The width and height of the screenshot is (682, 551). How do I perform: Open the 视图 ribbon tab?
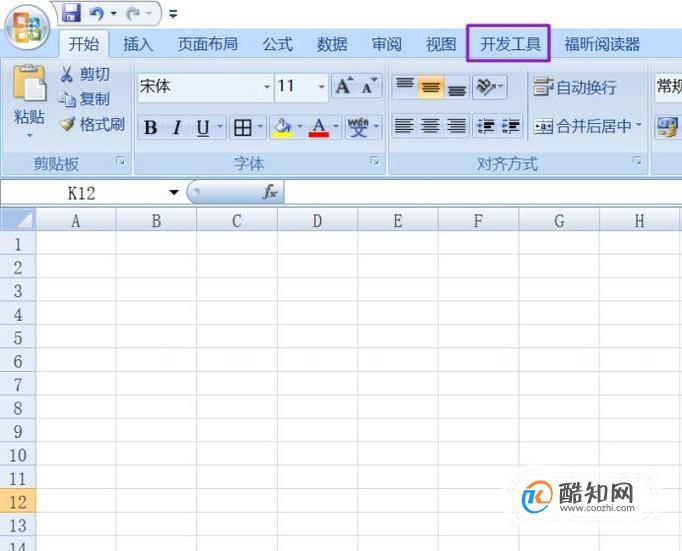pyautogui.click(x=441, y=44)
